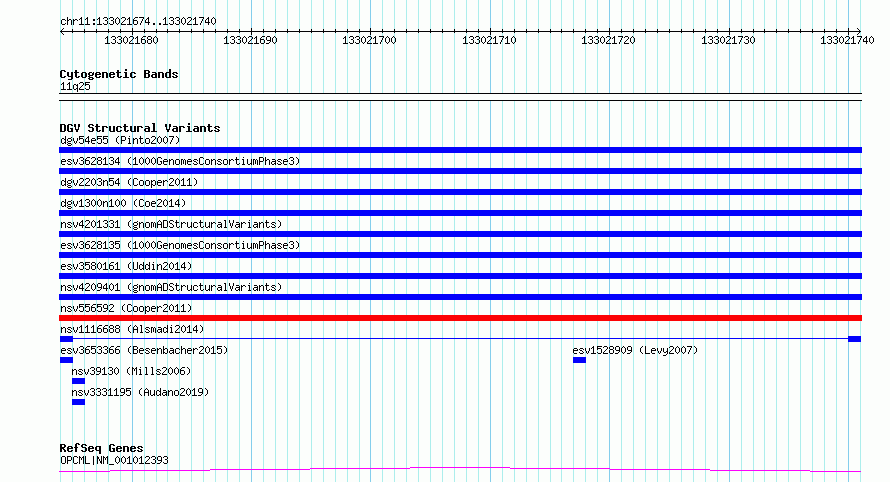This screenshot has height=482, width=890.
Task: Click the blue block under esv3653366
Action: 66,360
